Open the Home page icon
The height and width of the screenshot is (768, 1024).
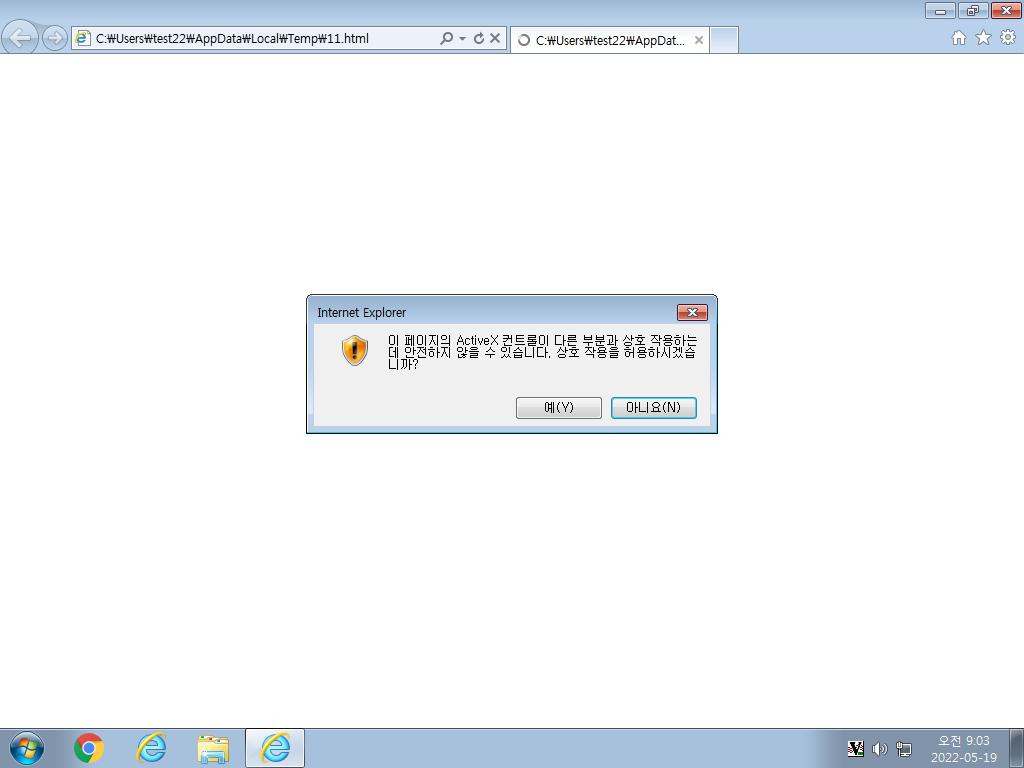tap(959, 38)
